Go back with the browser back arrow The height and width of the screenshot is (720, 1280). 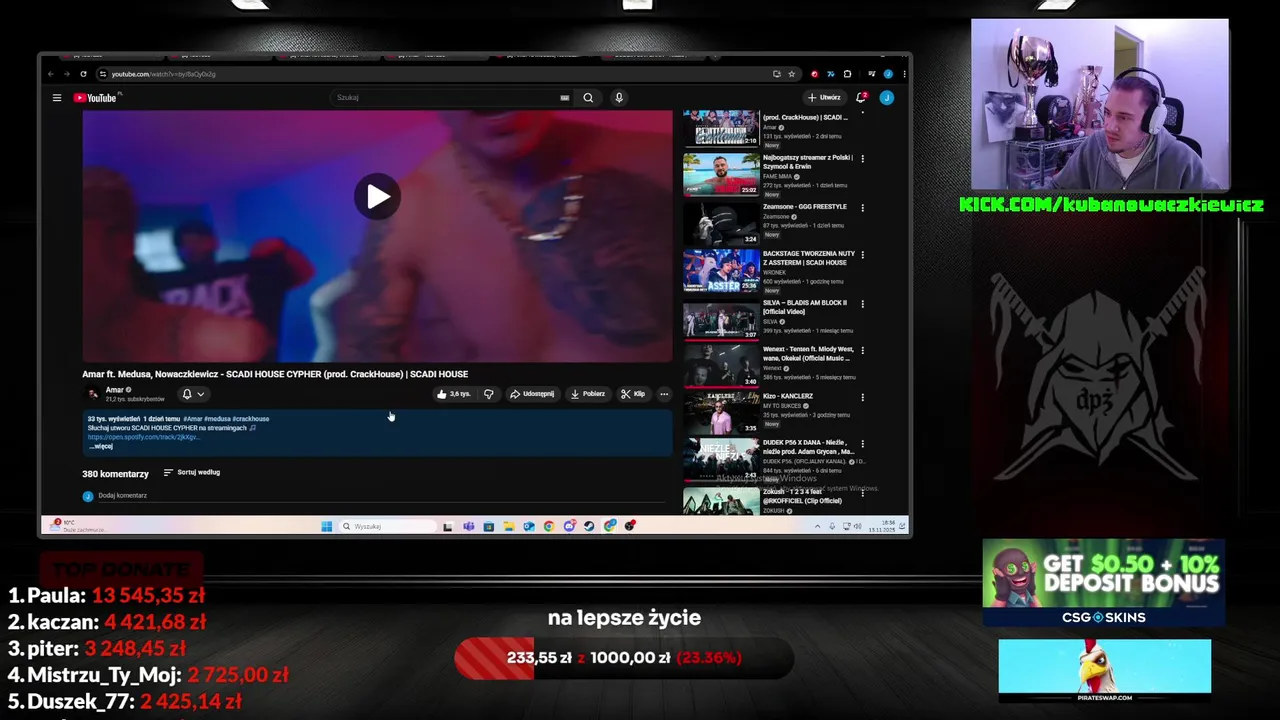[51, 74]
